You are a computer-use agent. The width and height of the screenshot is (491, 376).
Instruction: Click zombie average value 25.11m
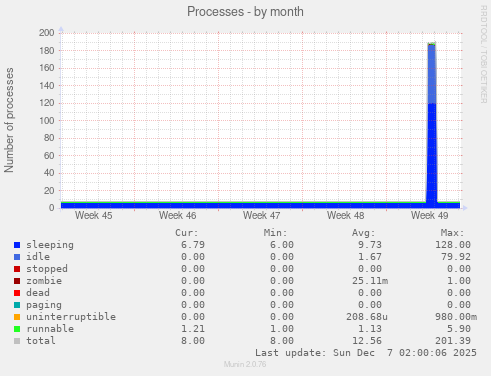click(x=370, y=281)
